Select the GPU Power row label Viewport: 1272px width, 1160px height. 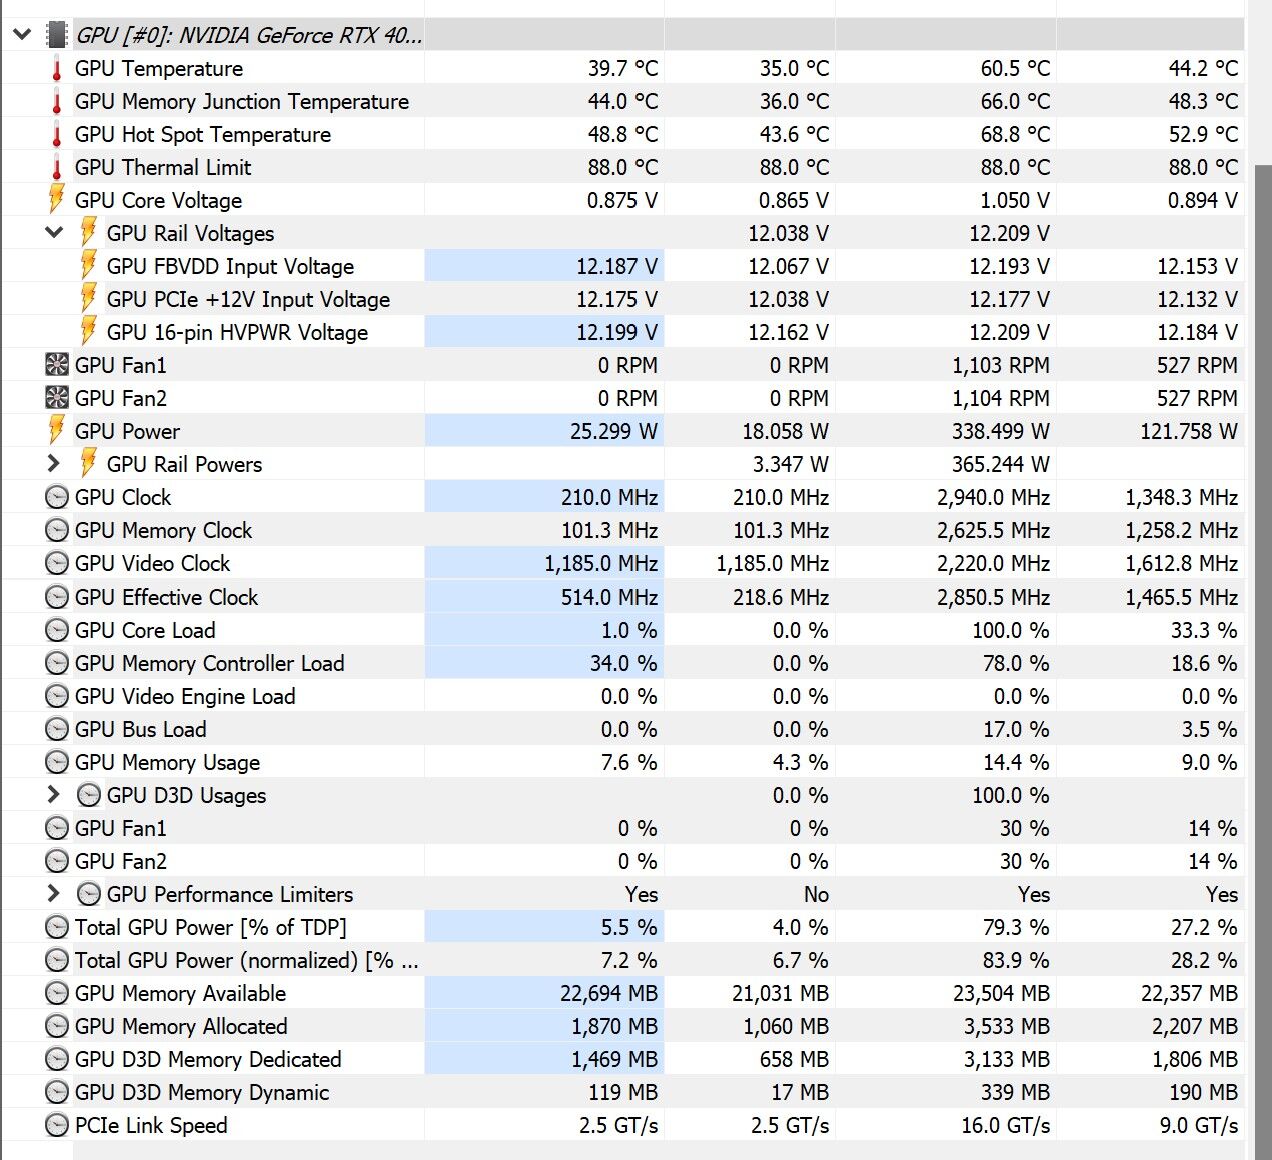pos(127,431)
